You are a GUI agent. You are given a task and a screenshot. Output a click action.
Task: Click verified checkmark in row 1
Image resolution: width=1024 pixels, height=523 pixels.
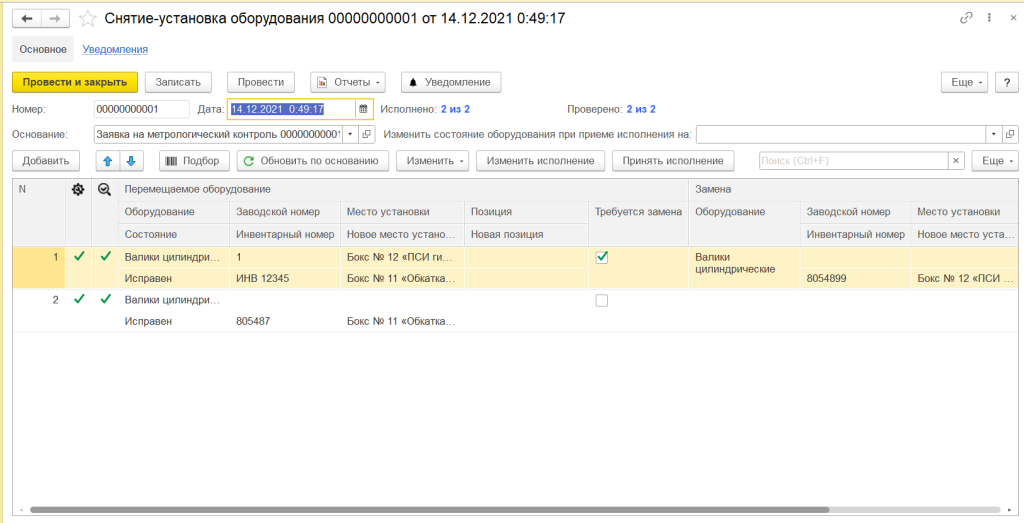coord(105,257)
